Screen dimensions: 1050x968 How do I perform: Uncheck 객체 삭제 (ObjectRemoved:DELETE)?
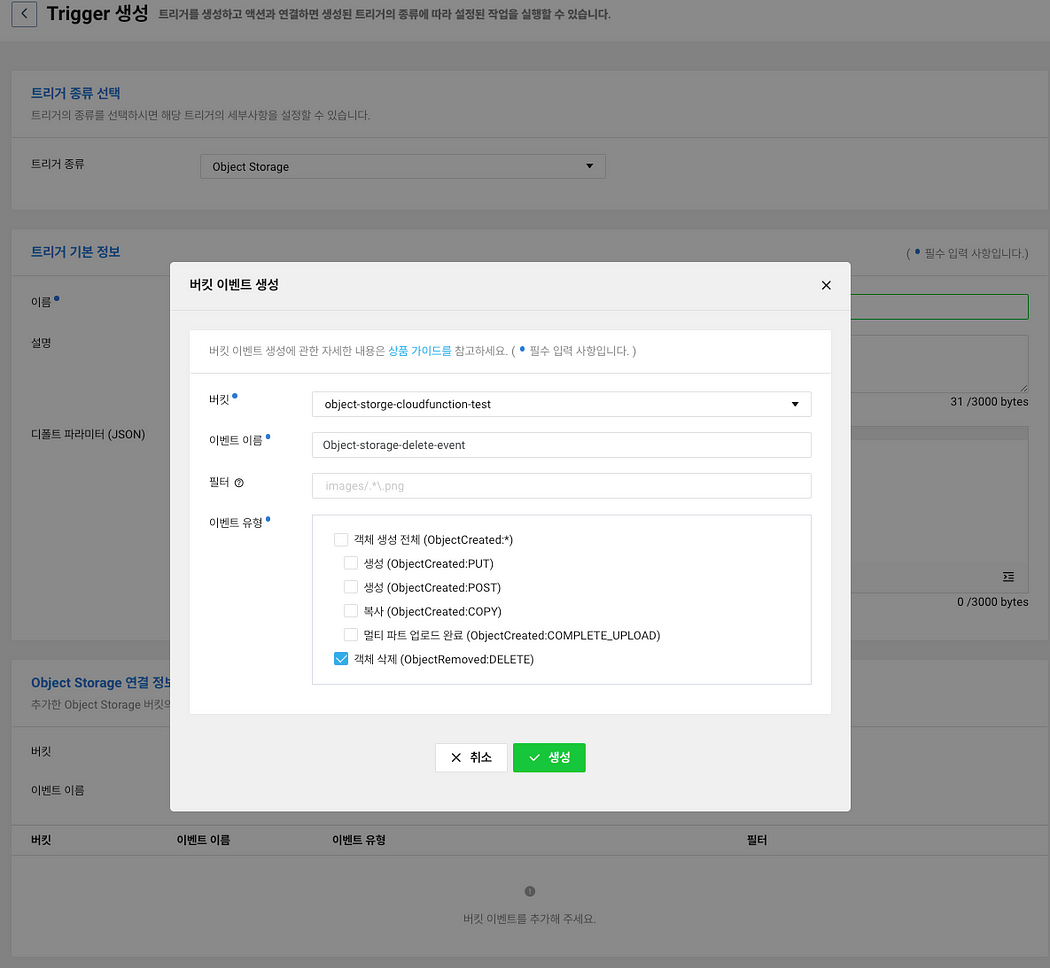pyautogui.click(x=341, y=659)
